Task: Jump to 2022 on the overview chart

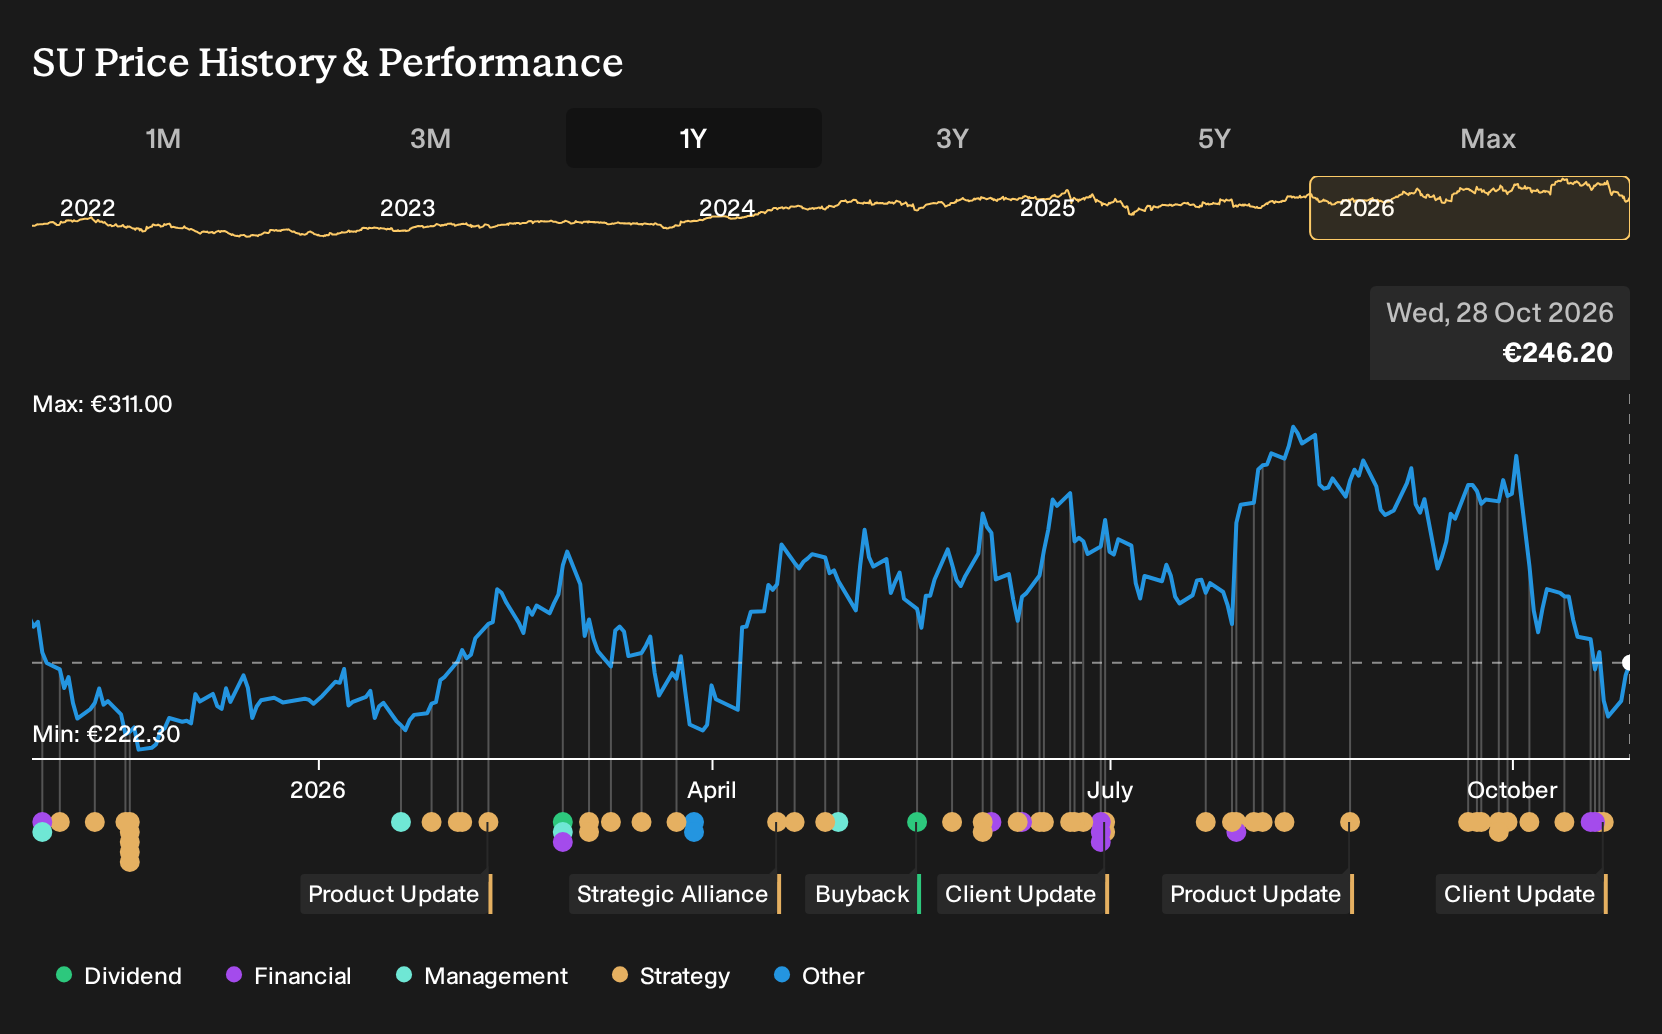Action: [88, 208]
